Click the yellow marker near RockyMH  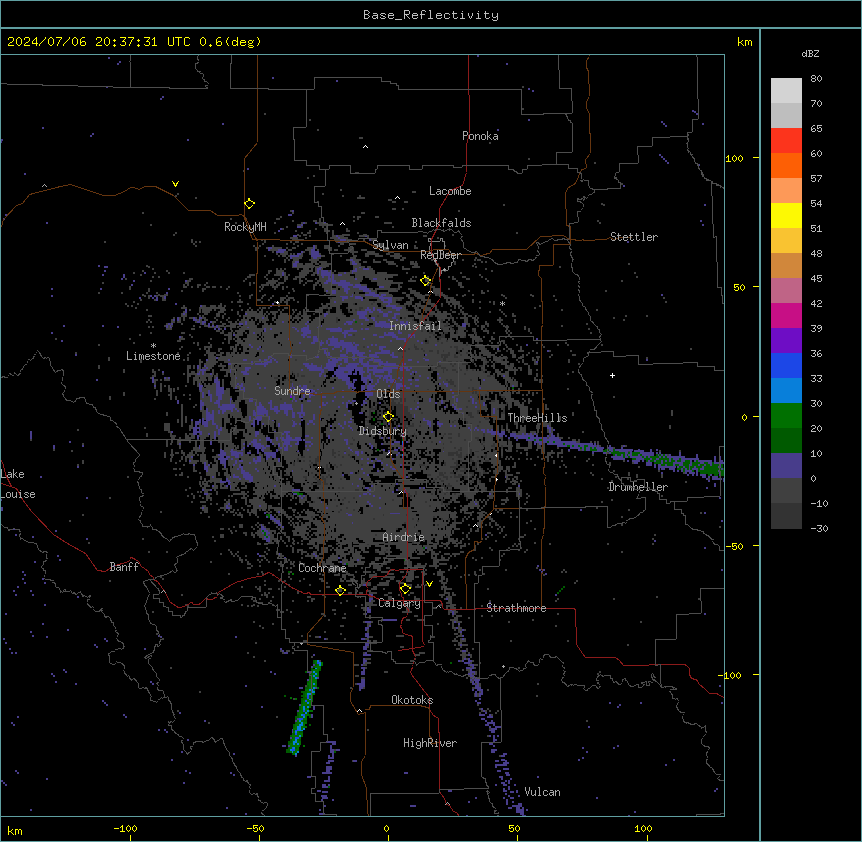pos(250,204)
